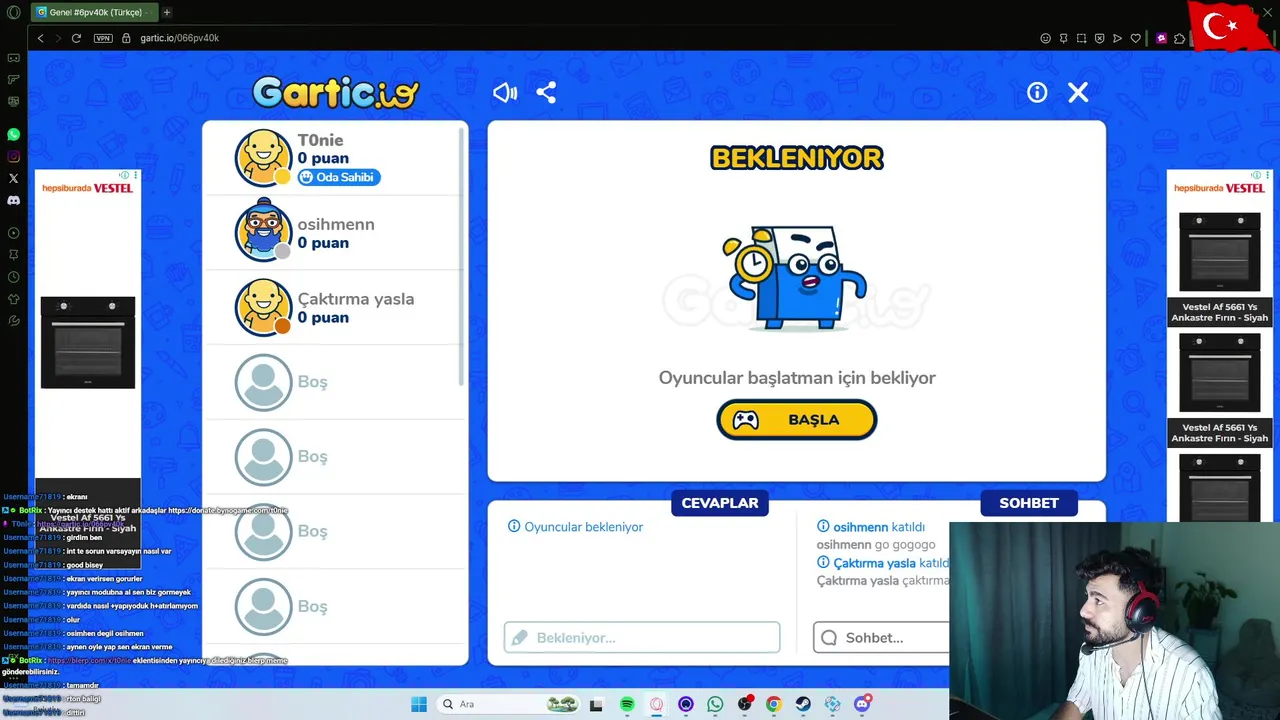Click the site lock security icon
This screenshot has height=720, width=1280.
coord(126,38)
